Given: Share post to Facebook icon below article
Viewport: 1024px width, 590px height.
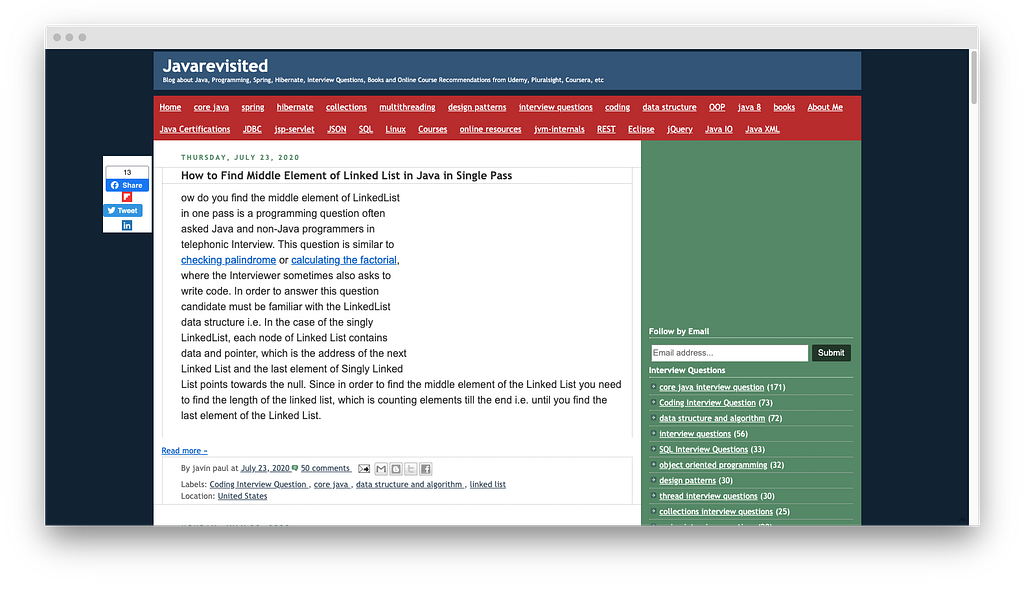Looking at the screenshot, I should click(x=426, y=469).
